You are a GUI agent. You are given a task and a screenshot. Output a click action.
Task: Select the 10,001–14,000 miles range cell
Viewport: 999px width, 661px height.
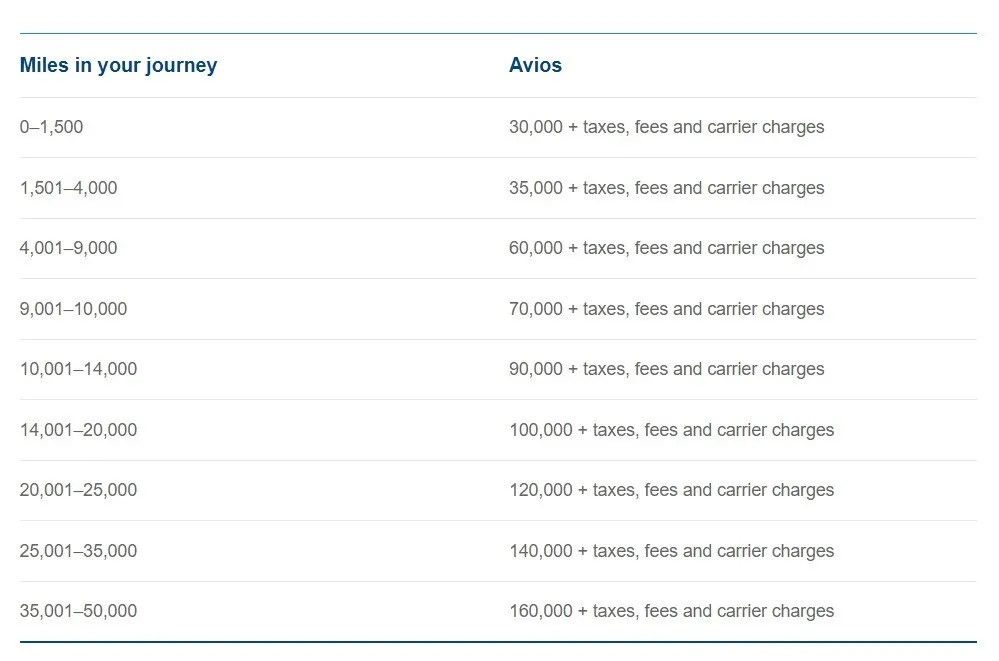point(78,369)
